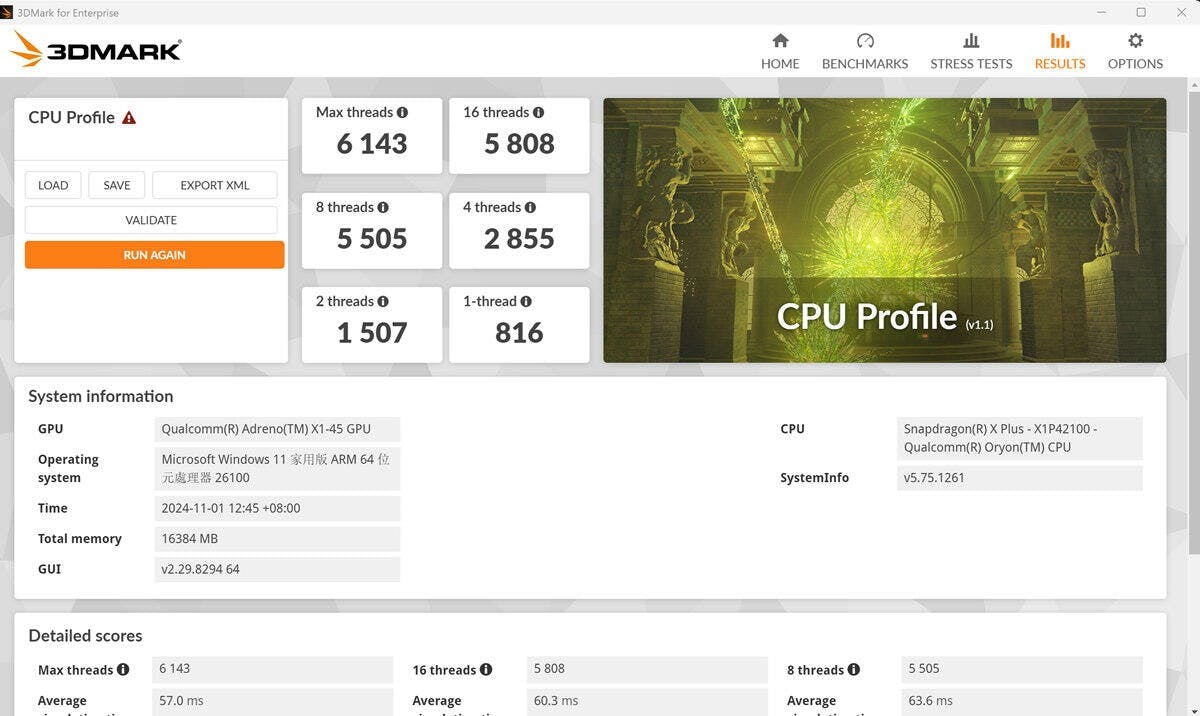
Task: Click info icon next to 16 threads tile
Action: 538,113
